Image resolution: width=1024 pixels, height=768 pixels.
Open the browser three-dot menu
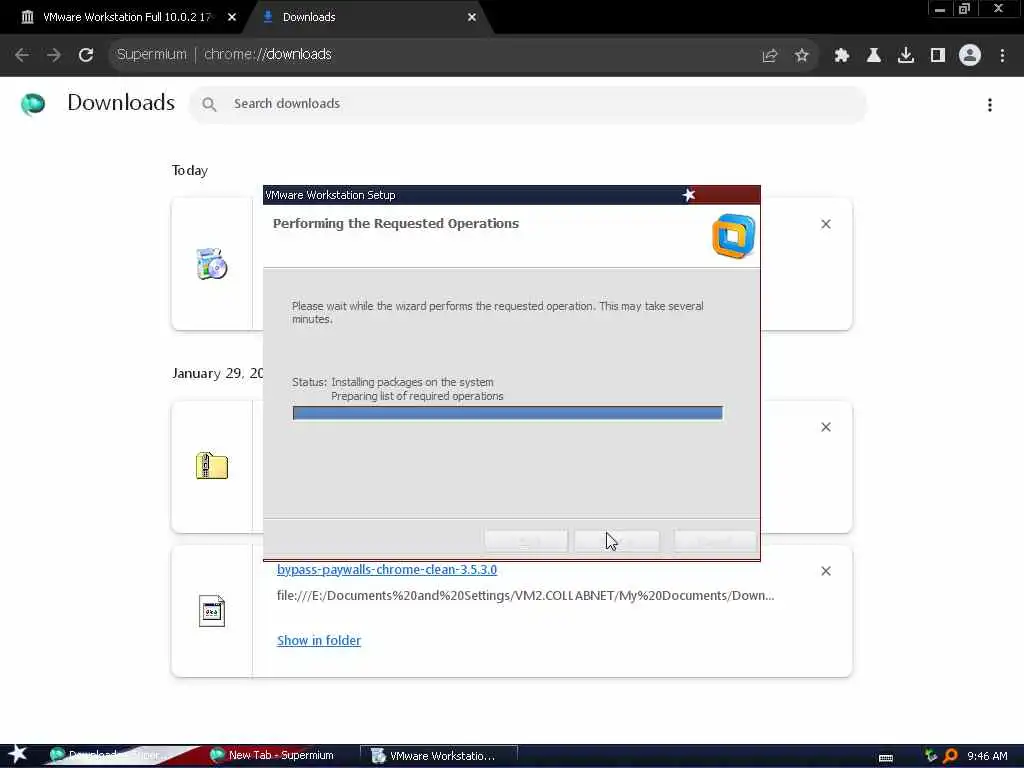pyautogui.click(x=1002, y=56)
